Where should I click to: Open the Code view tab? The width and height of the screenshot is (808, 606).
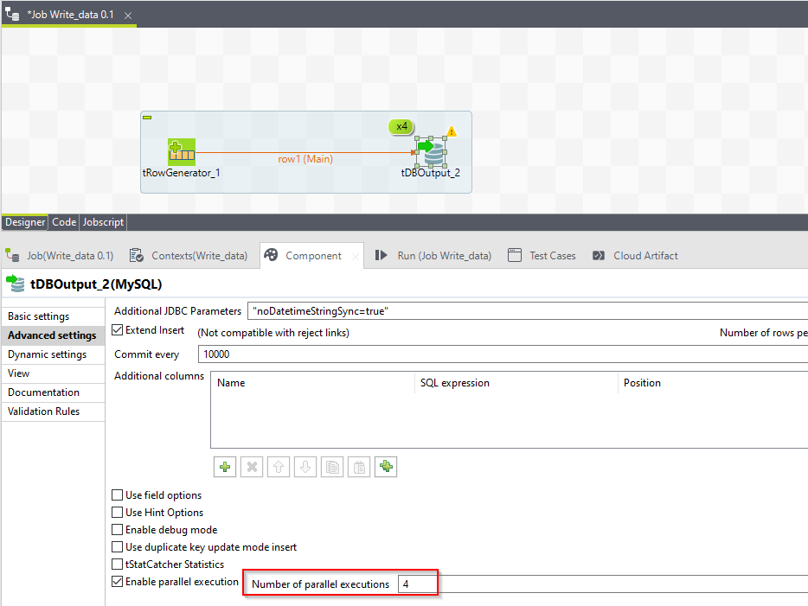pyautogui.click(x=64, y=222)
